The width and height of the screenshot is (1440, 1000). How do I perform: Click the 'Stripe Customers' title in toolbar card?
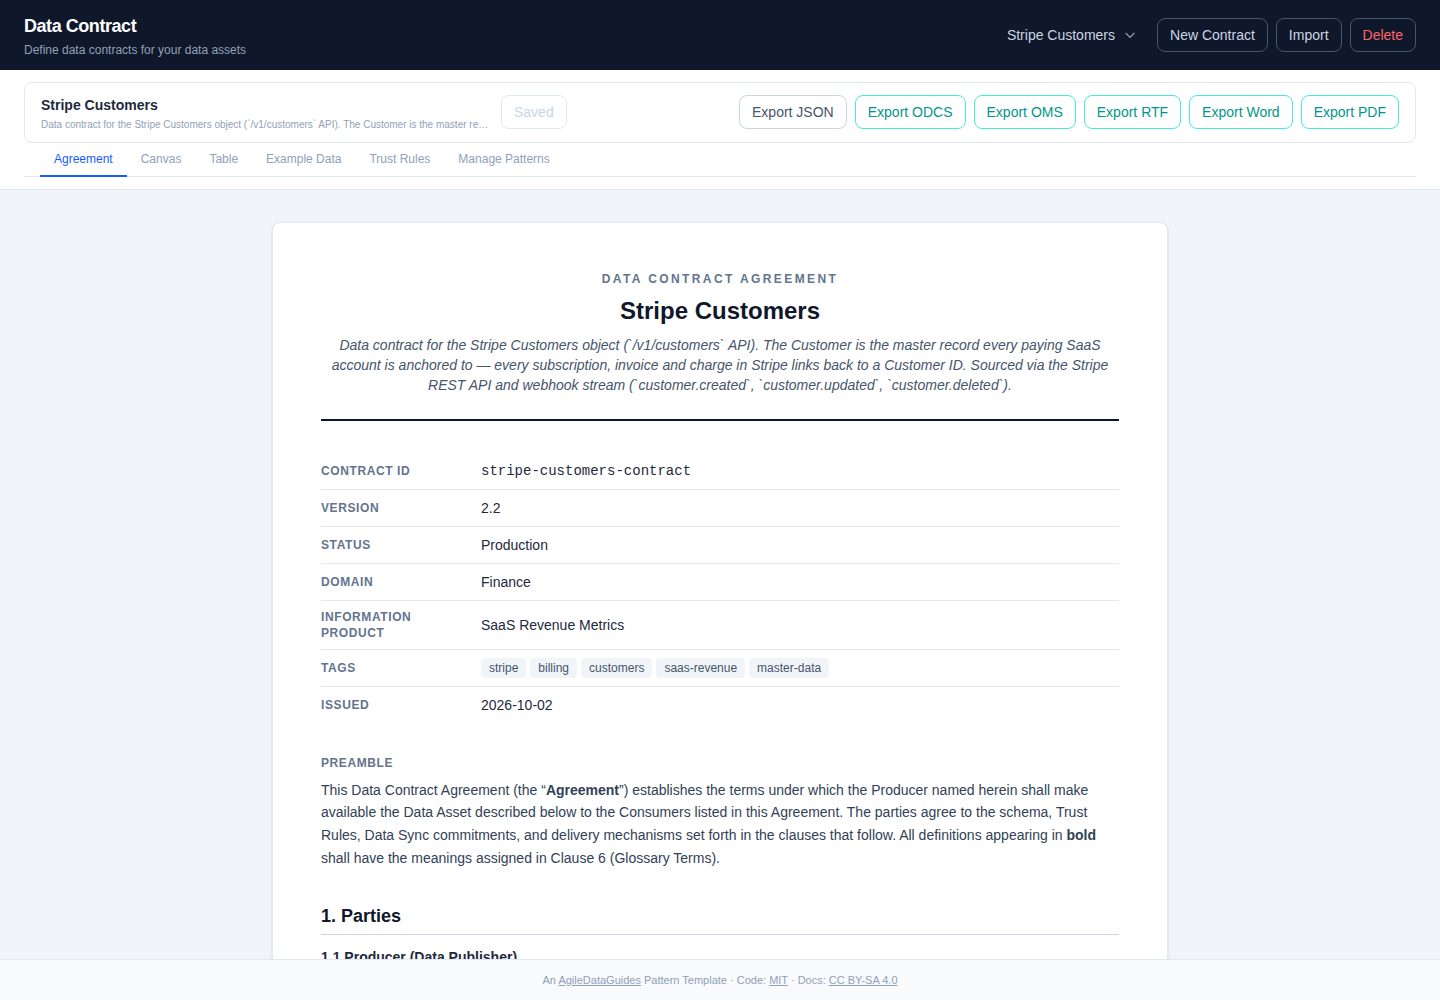click(99, 105)
